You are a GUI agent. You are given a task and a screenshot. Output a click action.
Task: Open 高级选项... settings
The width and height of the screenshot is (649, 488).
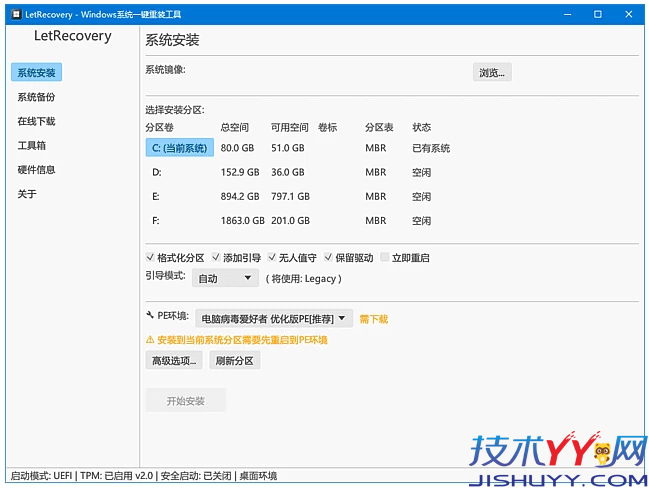[174, 361]
